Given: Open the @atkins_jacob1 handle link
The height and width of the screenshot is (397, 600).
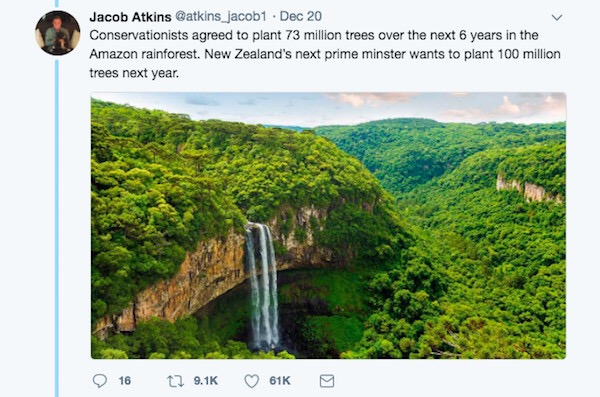Looking at the screenshot, I should tap(221, 16).
